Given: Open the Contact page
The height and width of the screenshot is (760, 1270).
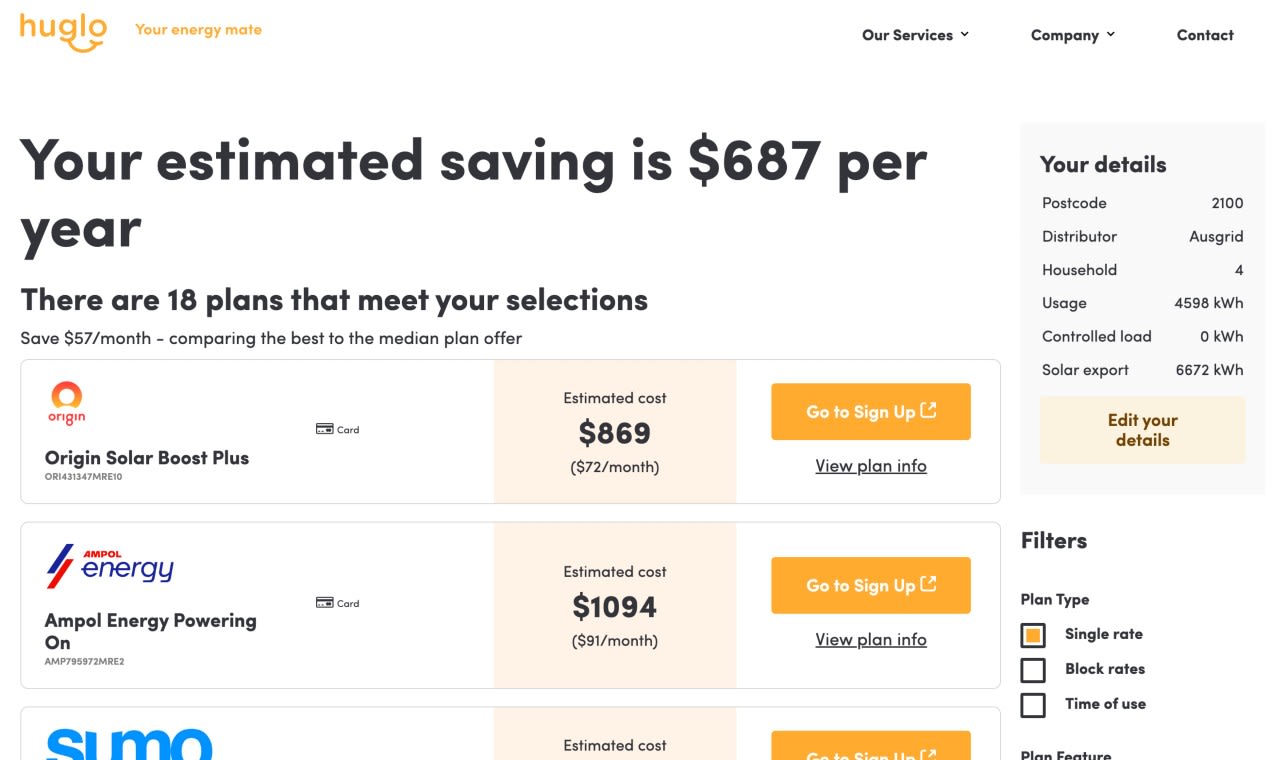Looking at the screenshot, I should 1205,35.
